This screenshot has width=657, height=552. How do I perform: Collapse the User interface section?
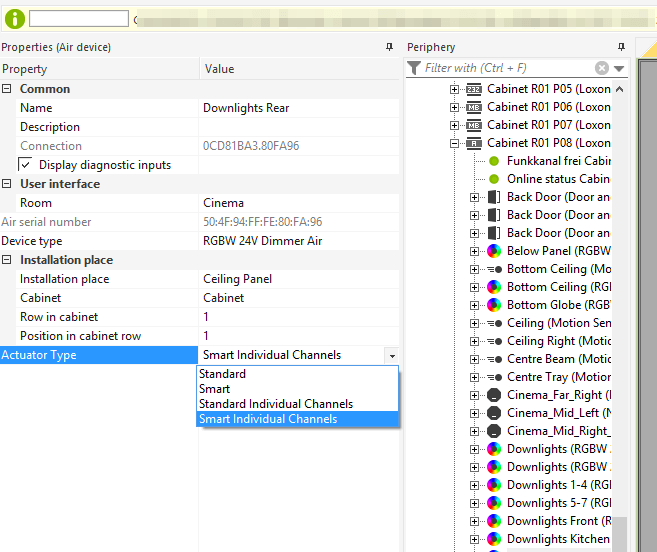click(7, 184)
